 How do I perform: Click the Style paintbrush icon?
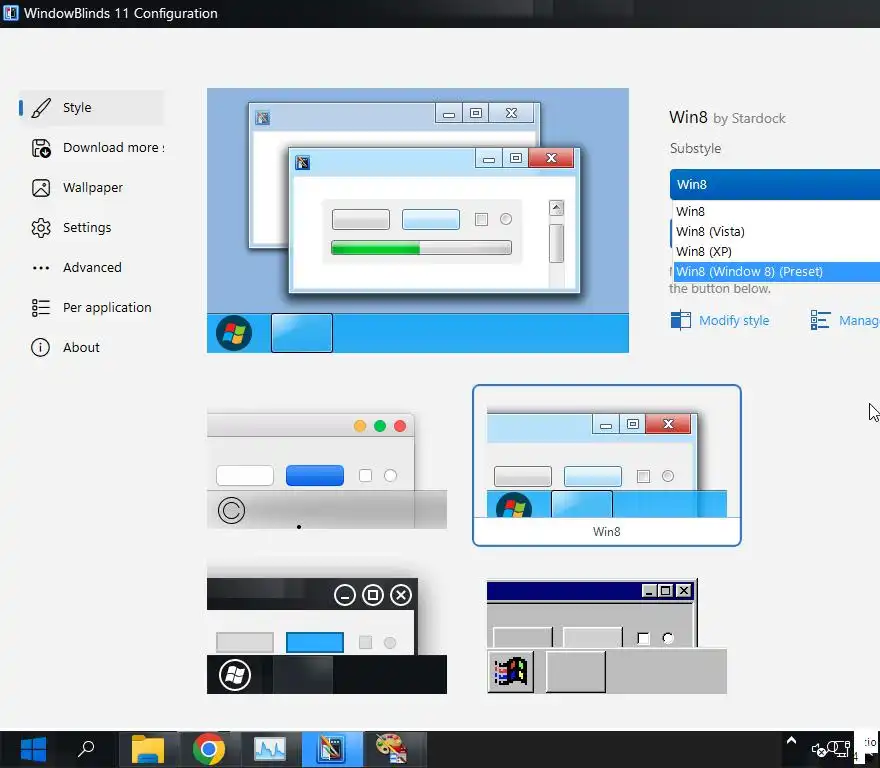pos(41,108)
